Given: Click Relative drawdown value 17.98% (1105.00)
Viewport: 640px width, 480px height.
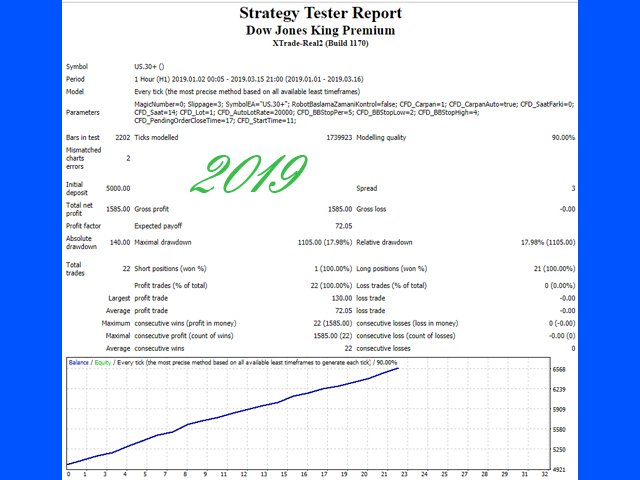Looking at the screenshot, I should point(548,242).
